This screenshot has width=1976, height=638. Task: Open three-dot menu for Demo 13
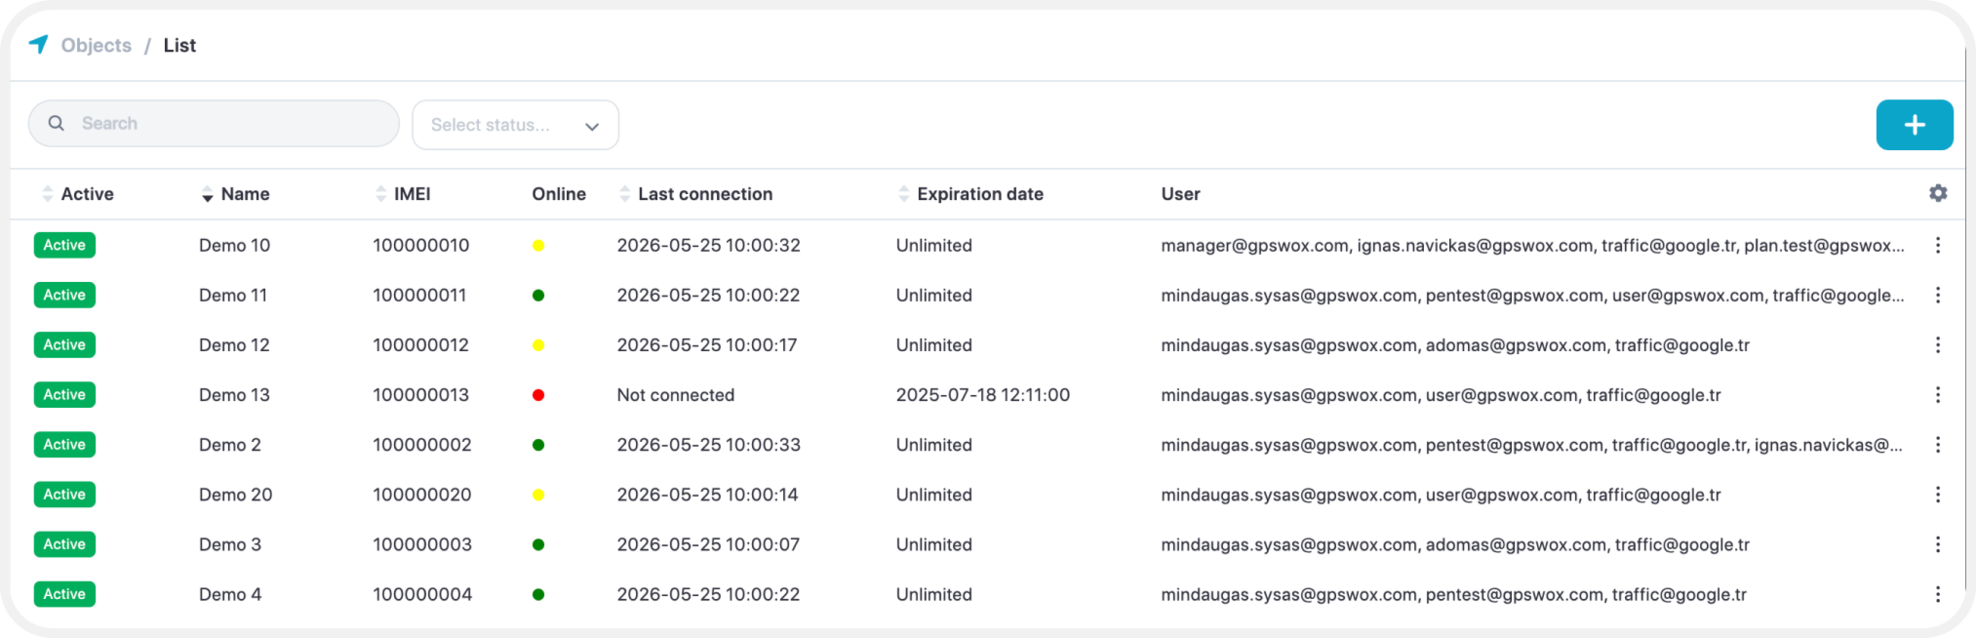(1938, 395)
